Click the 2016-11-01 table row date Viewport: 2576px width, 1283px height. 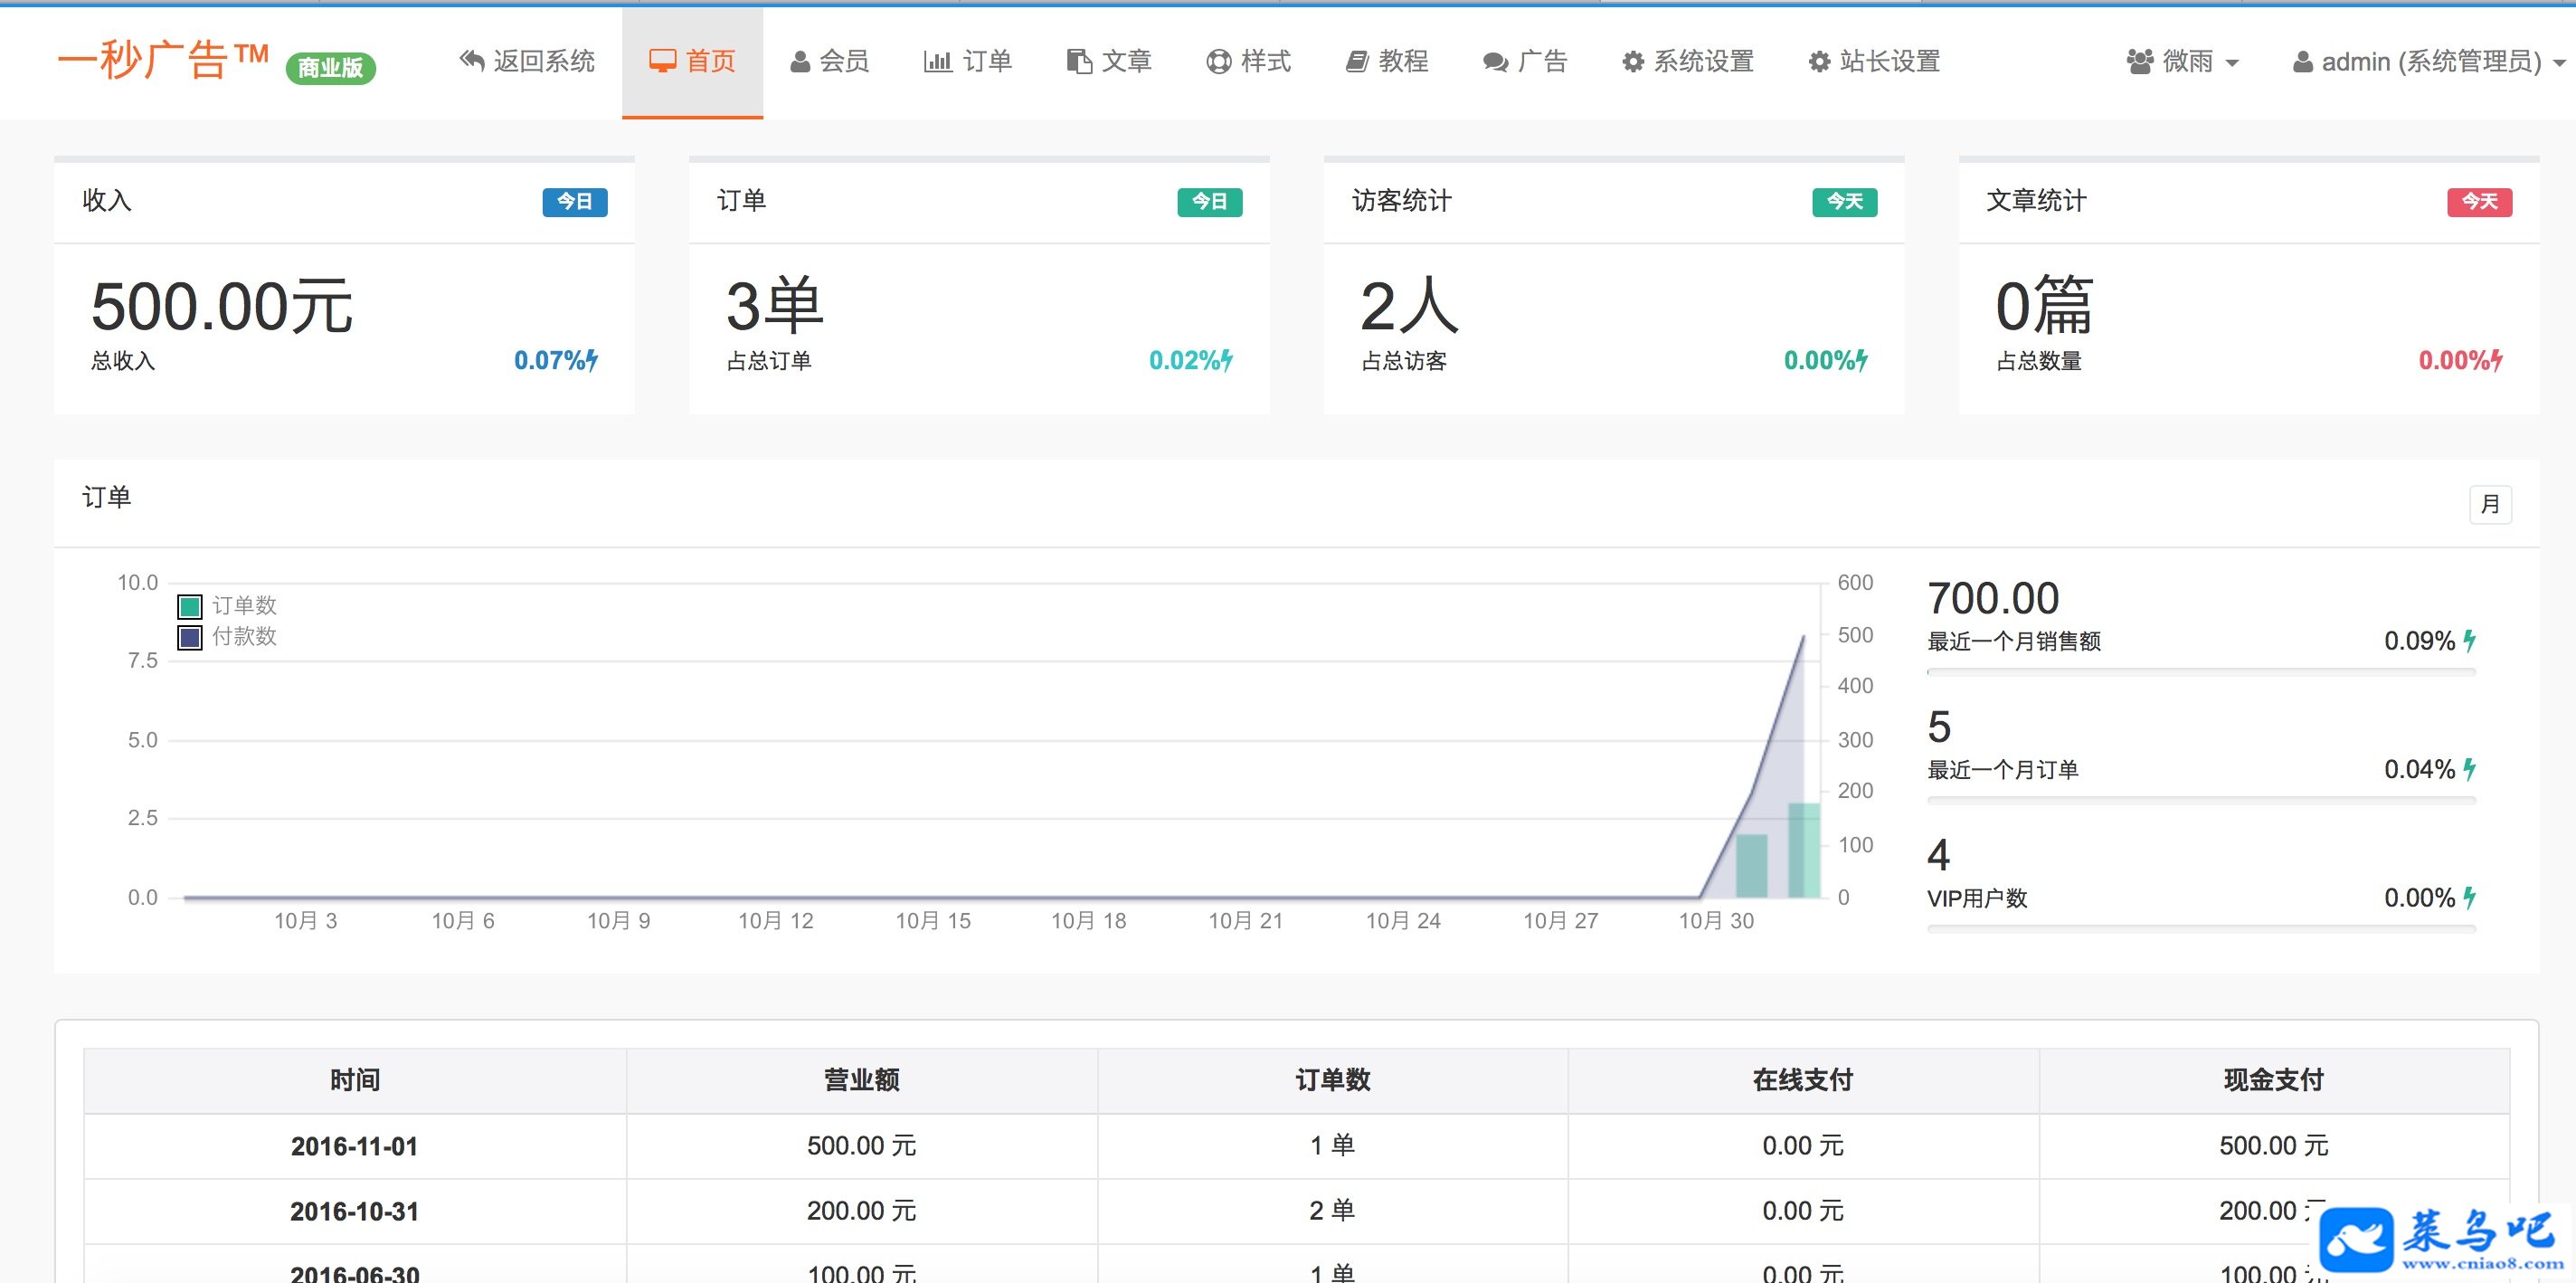click(354, 1146)
